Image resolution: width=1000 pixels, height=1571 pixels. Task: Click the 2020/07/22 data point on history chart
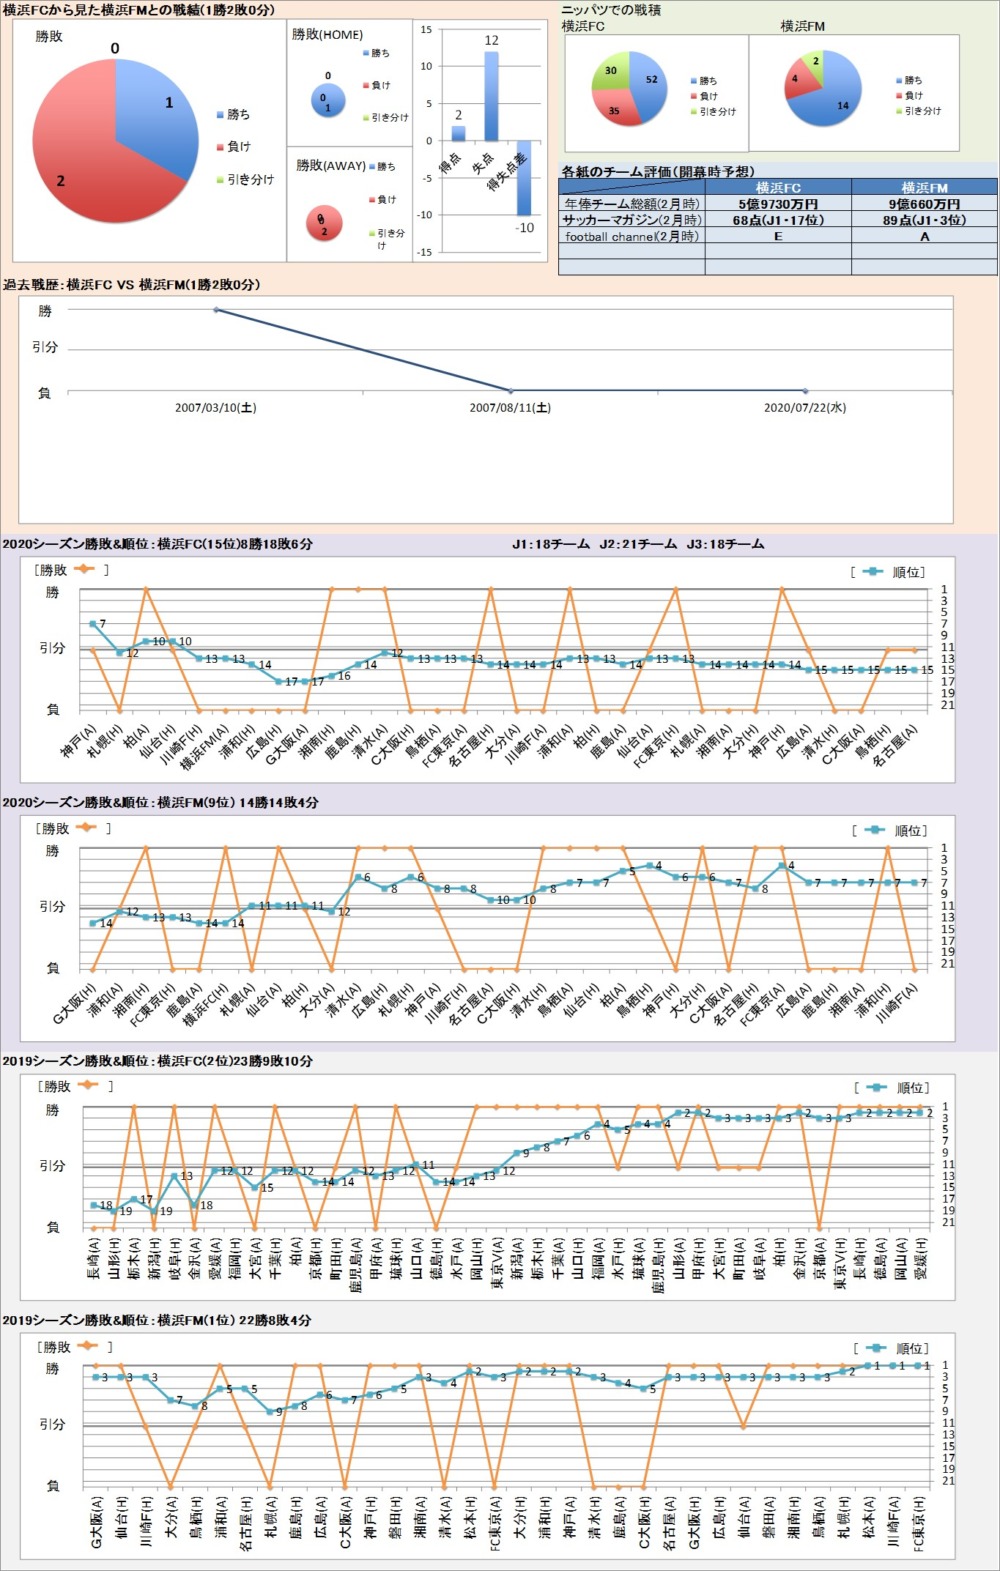point(806,390)
